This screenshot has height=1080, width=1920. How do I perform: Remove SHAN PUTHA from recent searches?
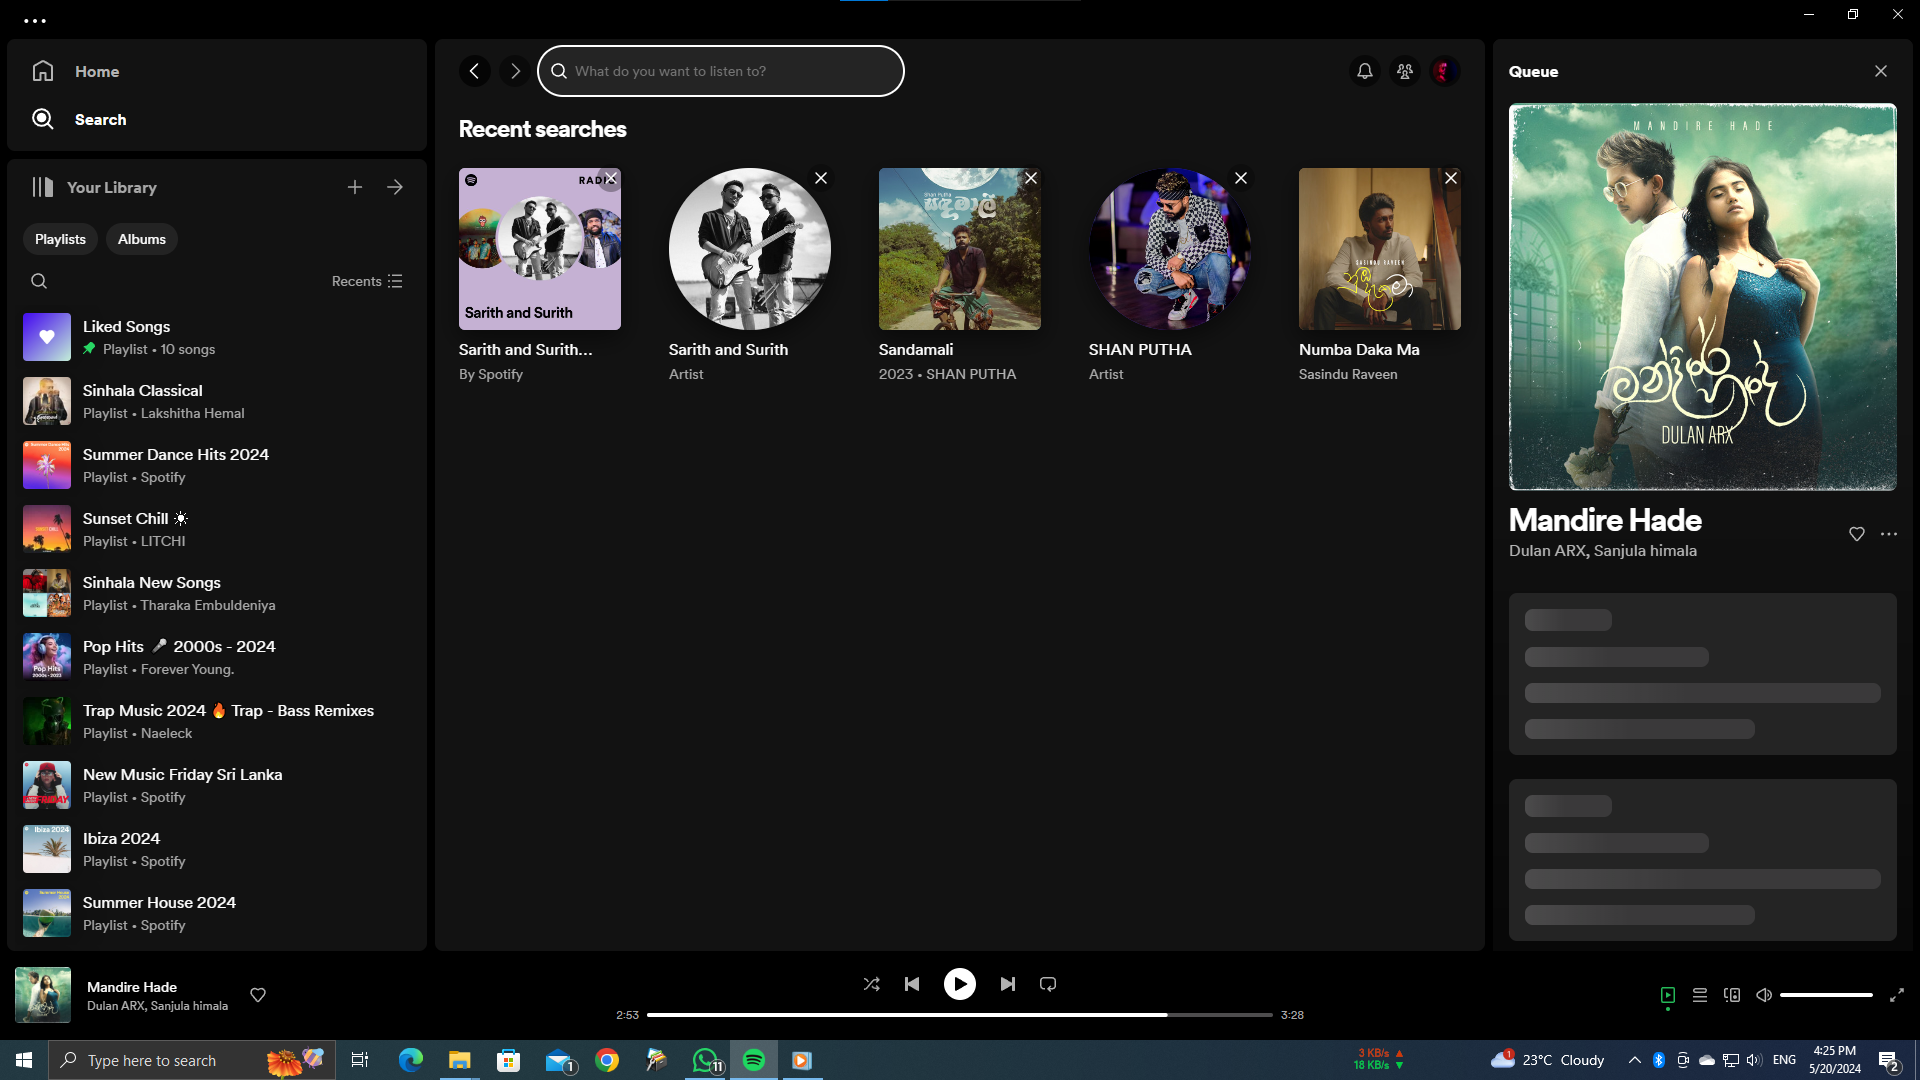point(1241,178)
